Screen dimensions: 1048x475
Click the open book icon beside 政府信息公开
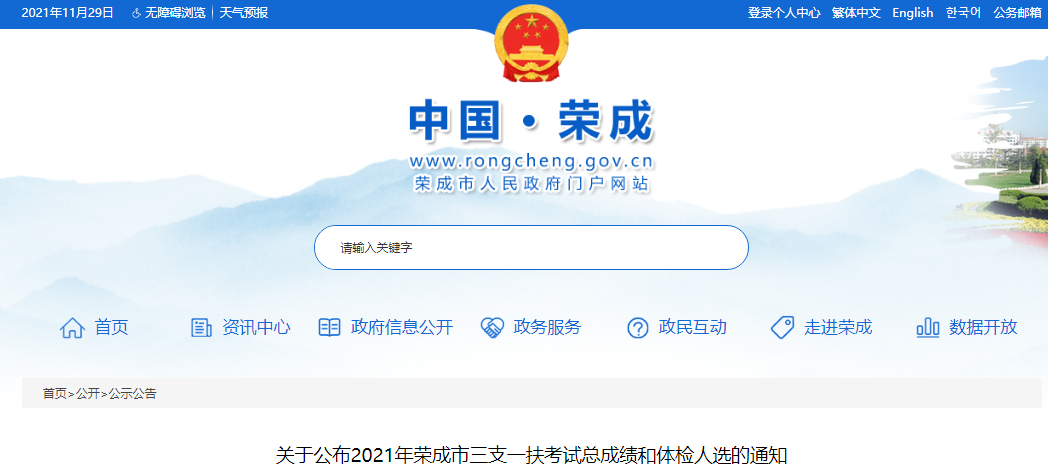(330, 327)
